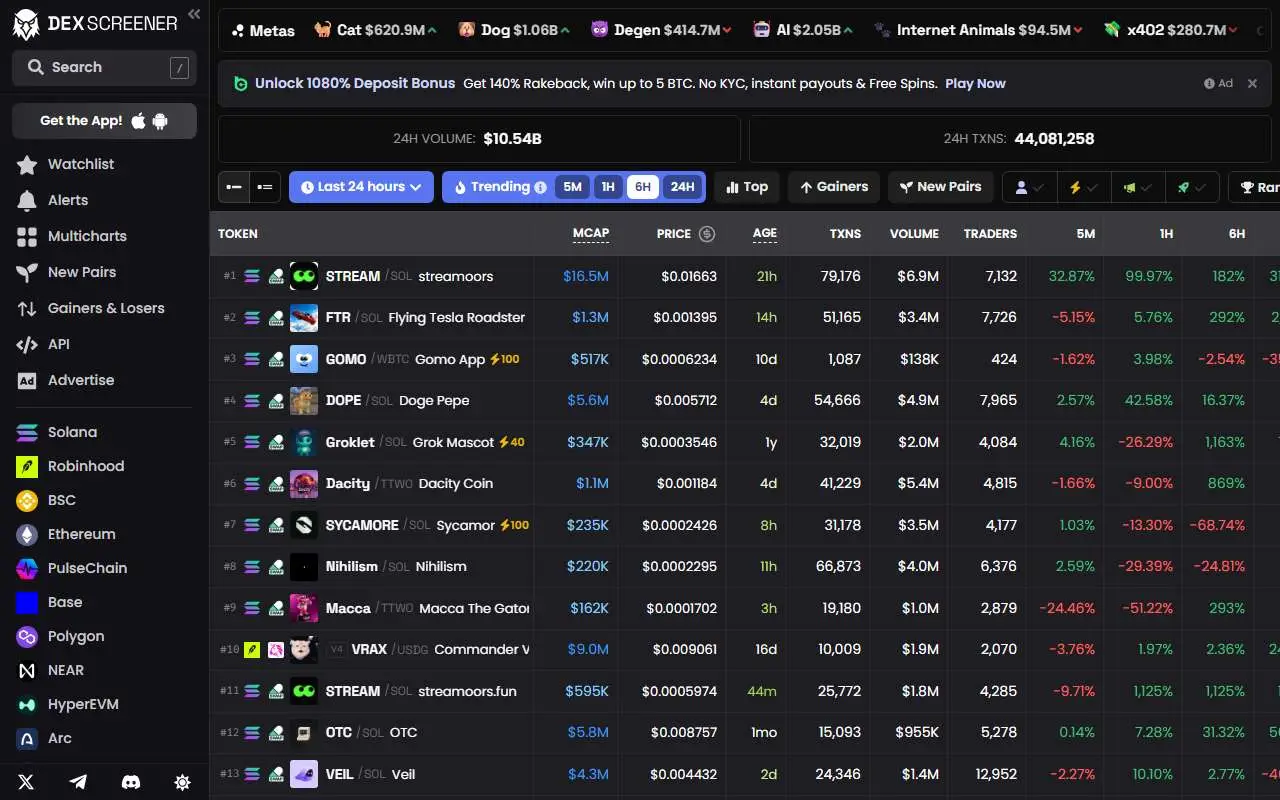Toggle the launchpad (rocket) filter
Screen dimensions: 1280x800
point(1192,187)
